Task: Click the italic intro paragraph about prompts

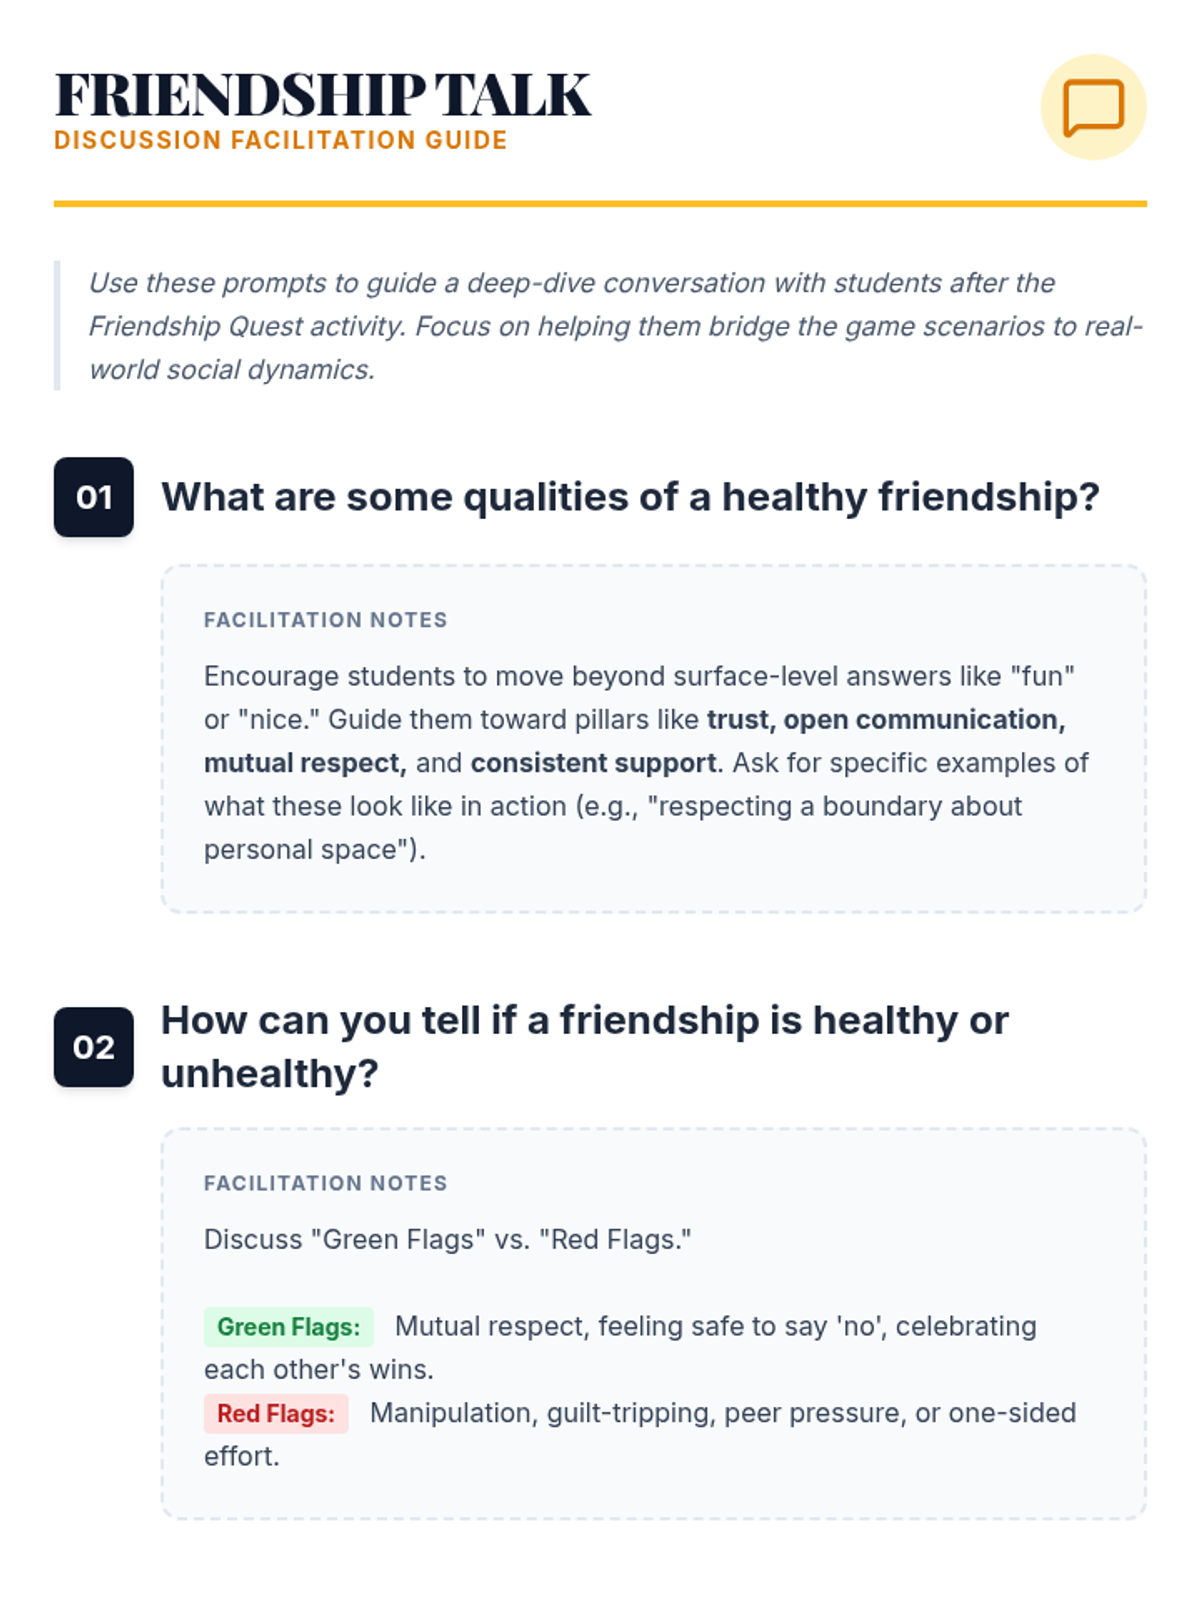Action: pyautogui.click(x=615, y=326)
